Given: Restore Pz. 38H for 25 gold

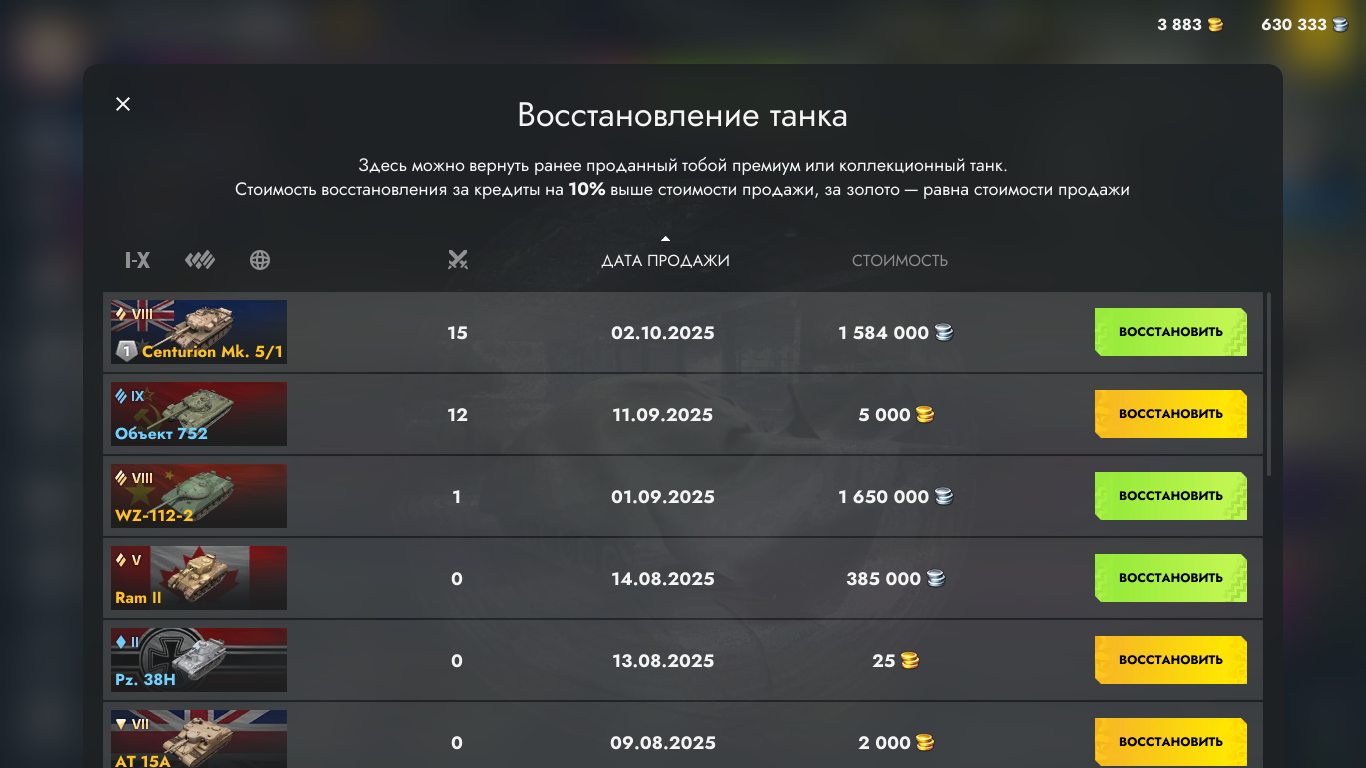Looking at the screenshot, I should 1170,660.
